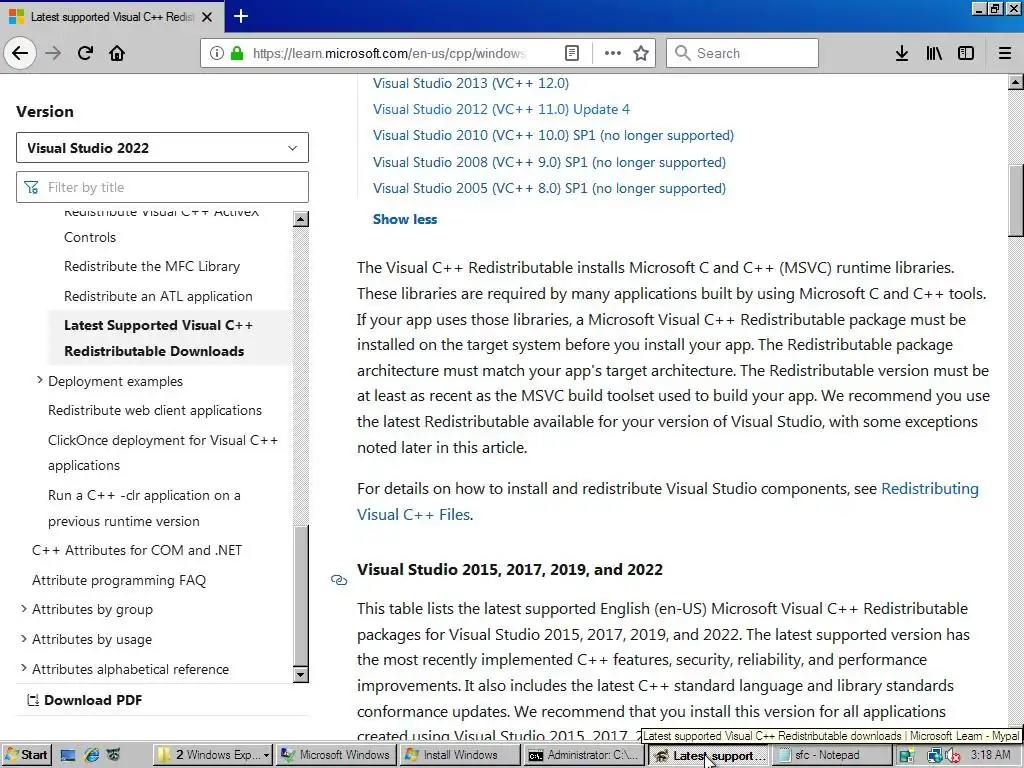Toggle the browser sidebar
The height and width of the screenshot is (768, 1024).
966,53
